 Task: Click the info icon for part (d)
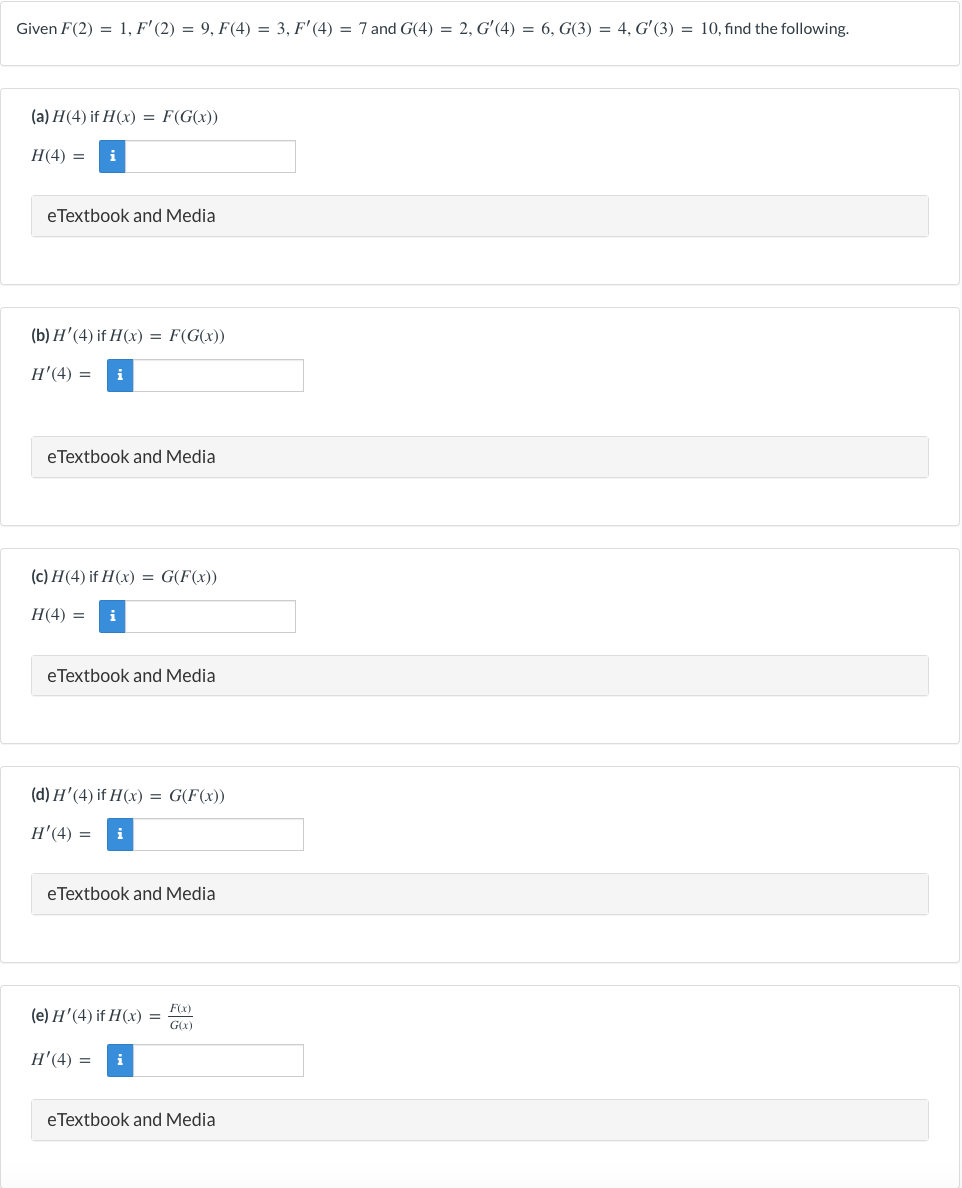(120, 834)
